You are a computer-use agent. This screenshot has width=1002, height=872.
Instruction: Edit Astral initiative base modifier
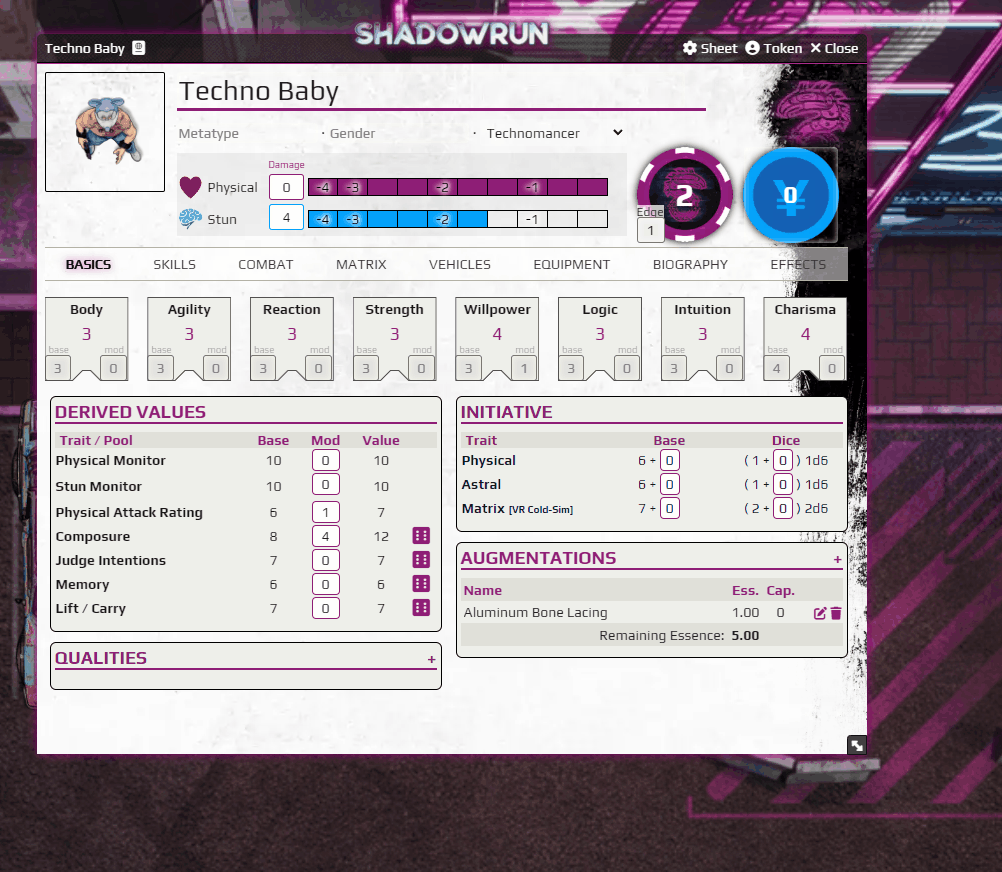670,484
